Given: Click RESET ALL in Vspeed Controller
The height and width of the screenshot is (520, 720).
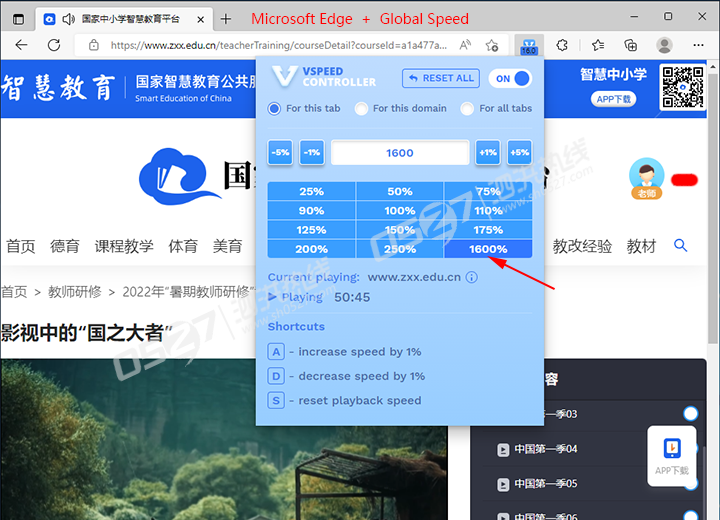Looking at the screenshot, I should 441,78.
